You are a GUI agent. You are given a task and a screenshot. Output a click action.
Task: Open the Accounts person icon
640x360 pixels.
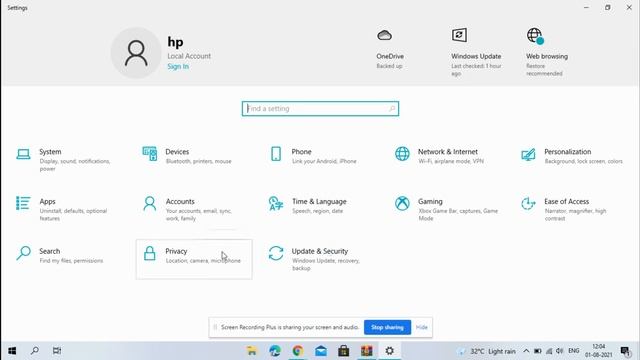(x=150, y=203)
